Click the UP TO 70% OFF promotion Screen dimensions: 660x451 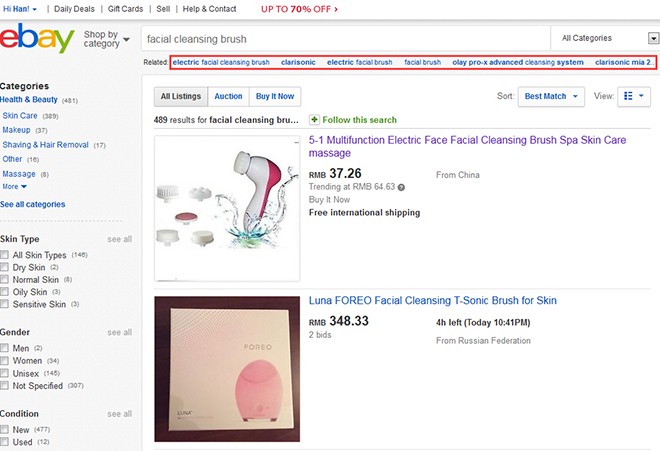pos(299,9)
